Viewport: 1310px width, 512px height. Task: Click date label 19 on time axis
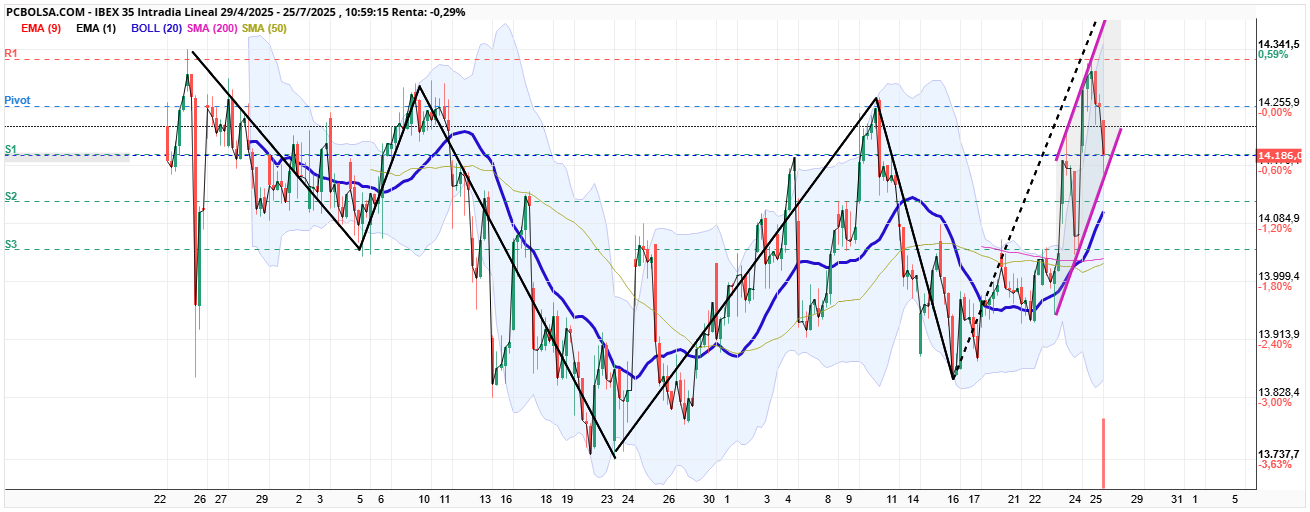[x=567, y=498]
